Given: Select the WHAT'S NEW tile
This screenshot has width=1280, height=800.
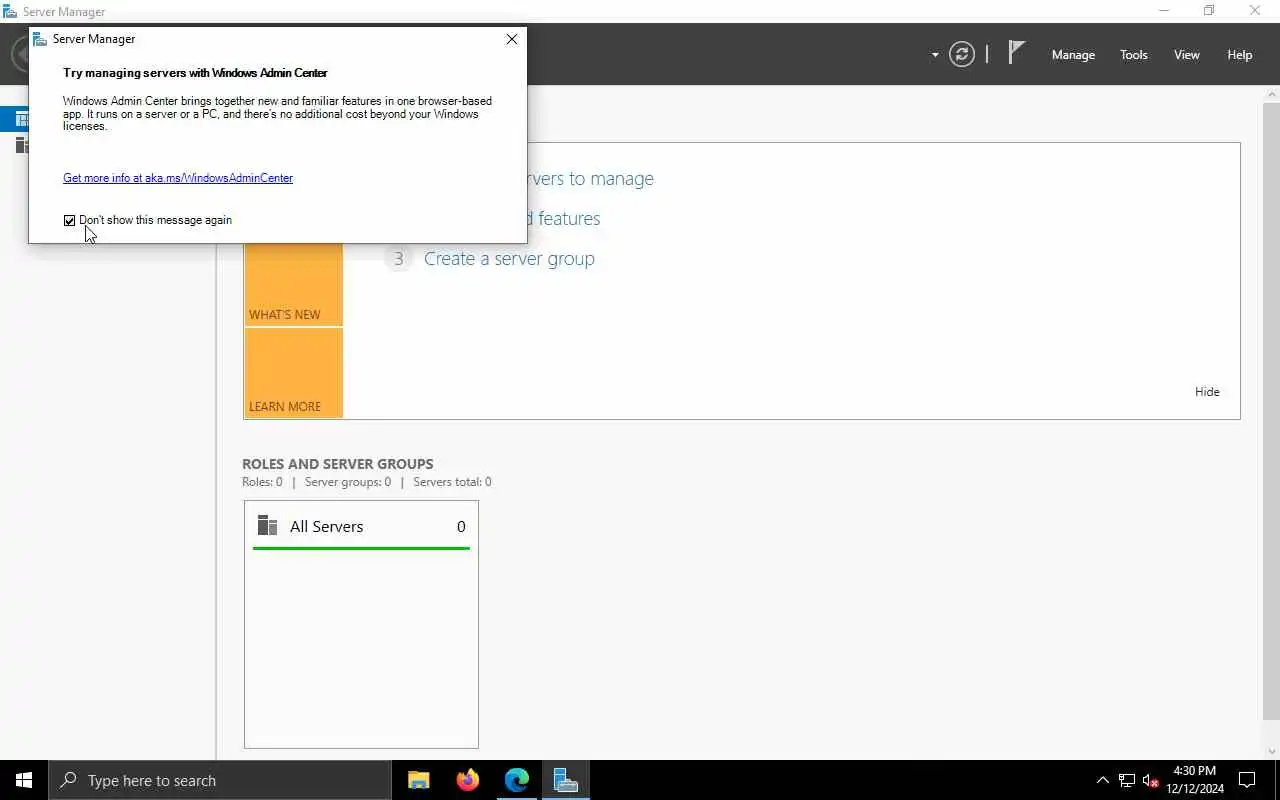Looking at the screenshot, I should (293, 285).
